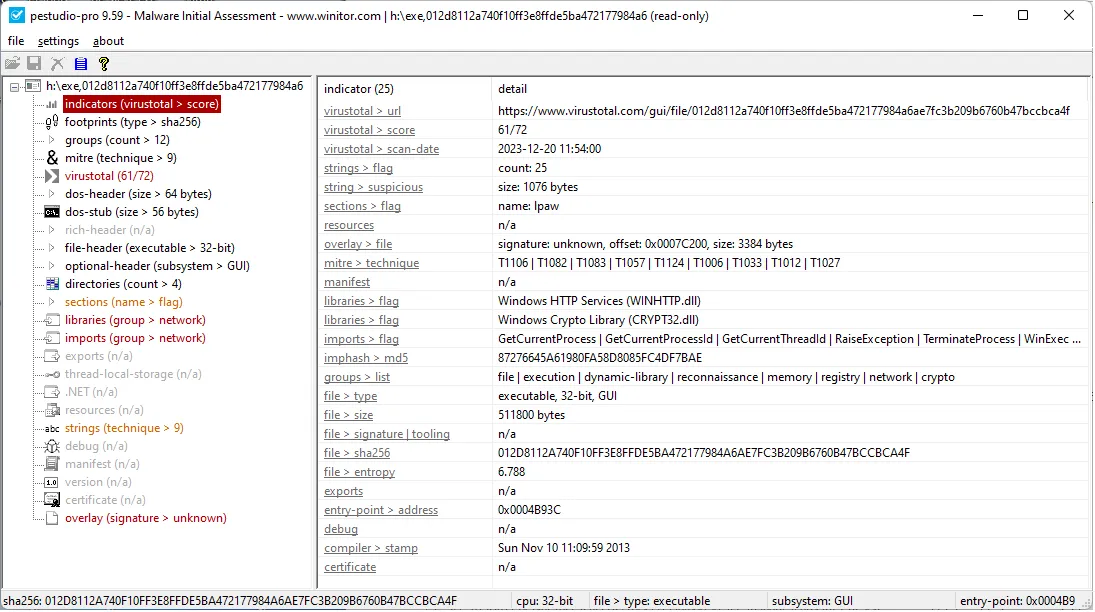This screenshot has width=1095, height=612.
Task: Select strings (technique > 9) tree item
Action: click(124, 428)
